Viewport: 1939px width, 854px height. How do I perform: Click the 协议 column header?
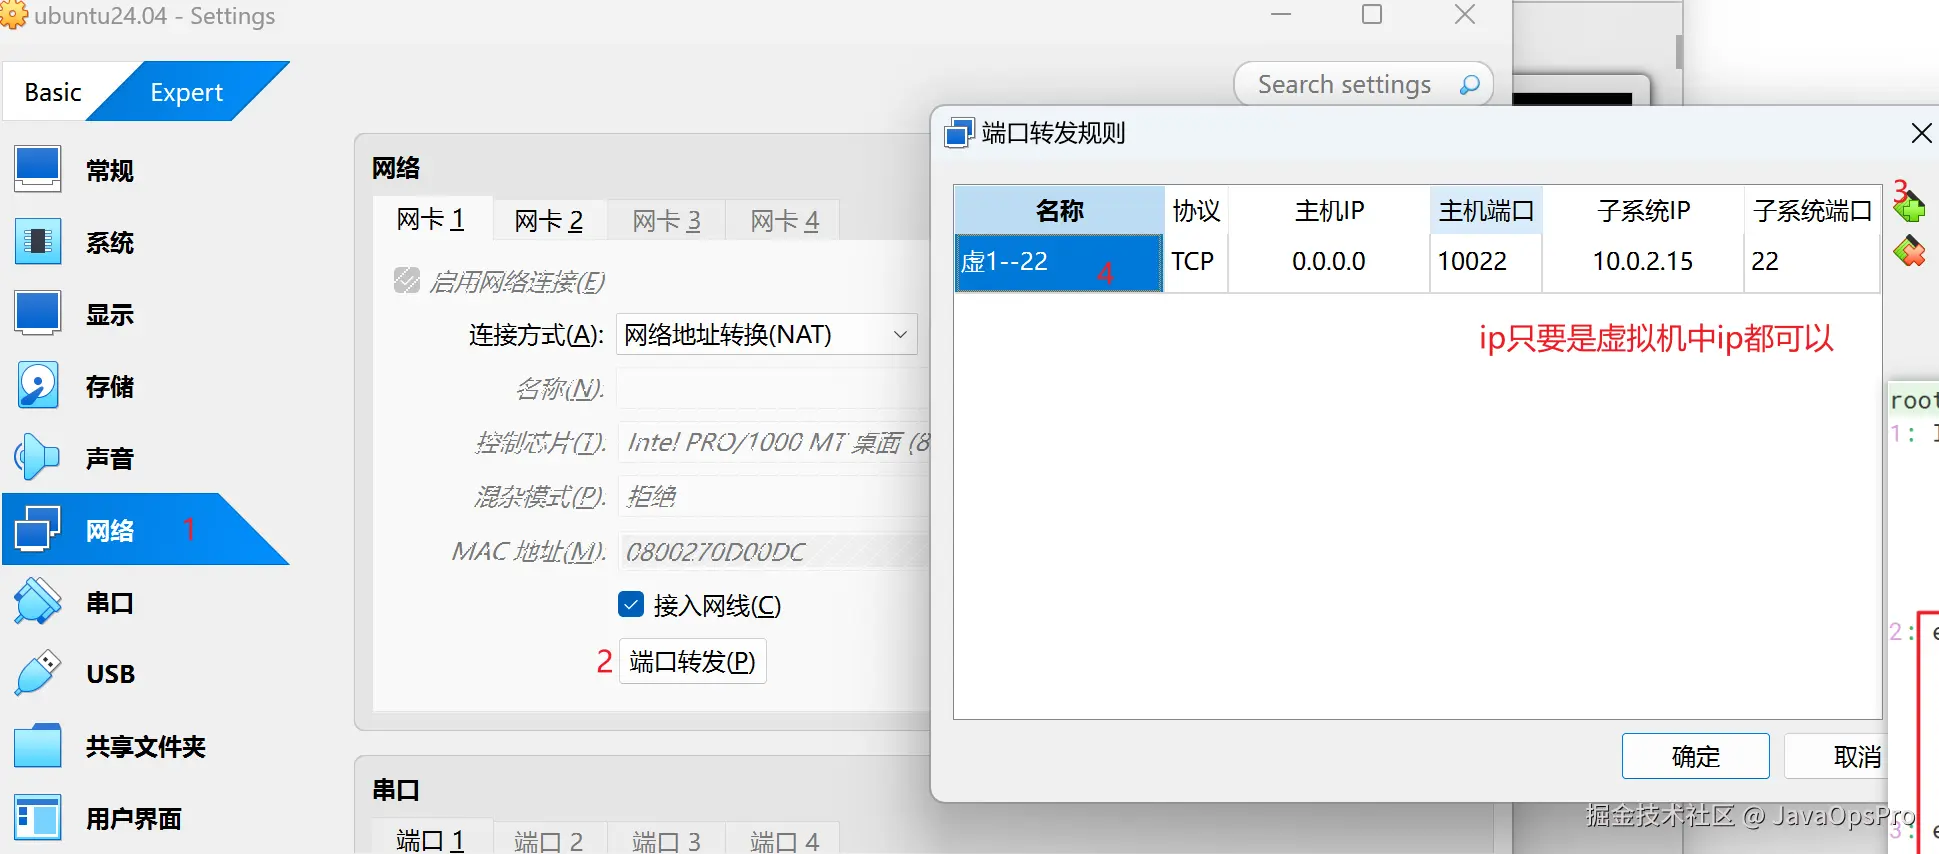coord(1196,210)
